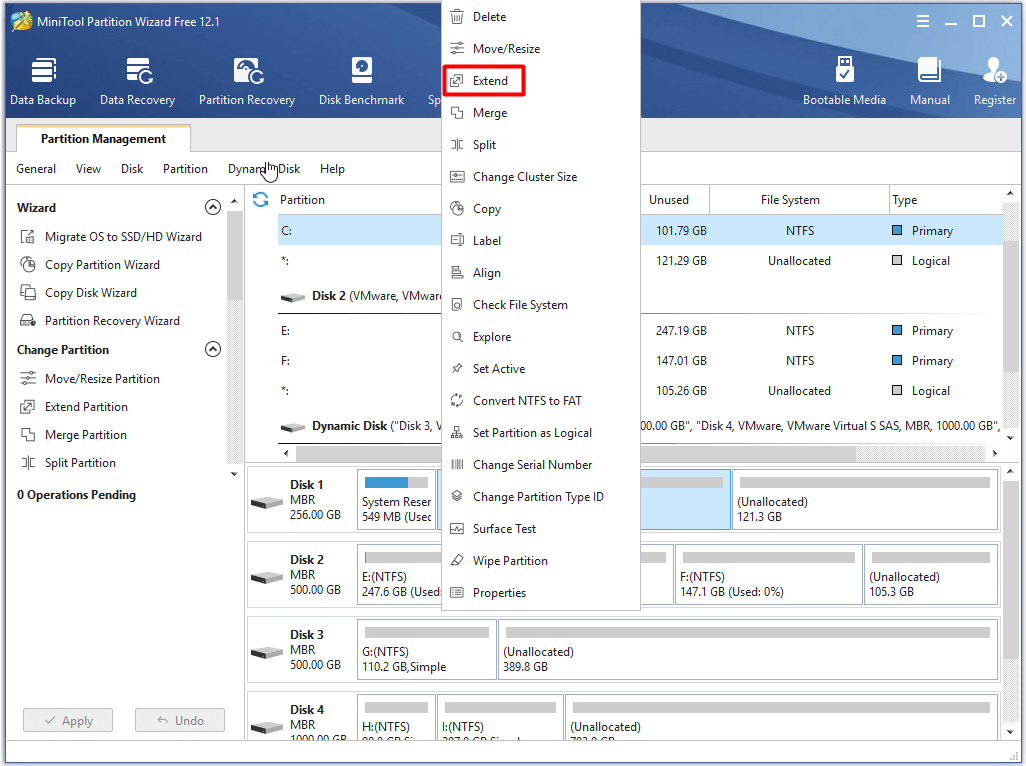The width and height of the screenshot is (1026, 766).
Task: Select Merge from the context menu
Action: [x=540, y=113]
